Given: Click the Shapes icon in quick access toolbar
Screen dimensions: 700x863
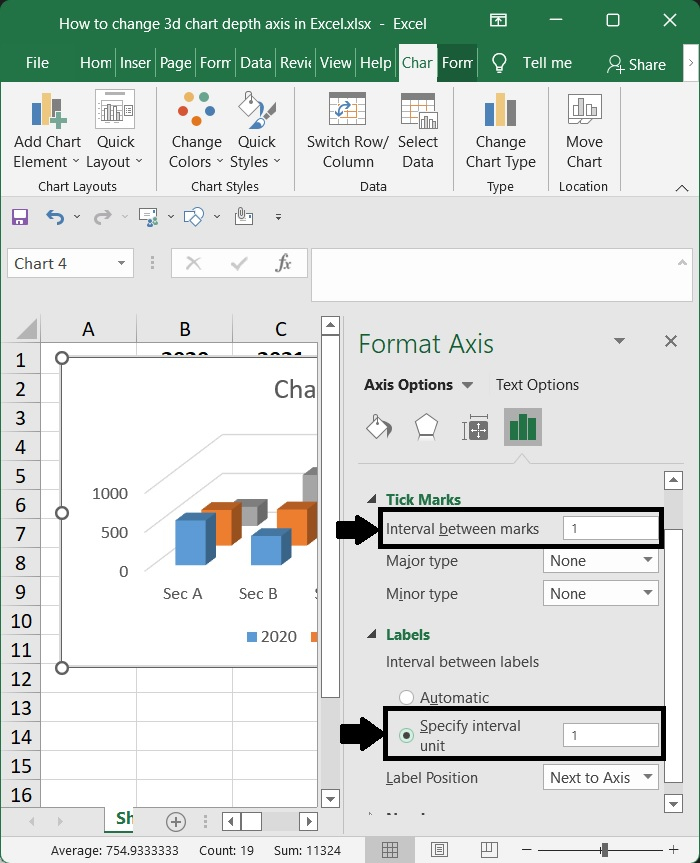Looking at the screenshot, I should point(194,217).
